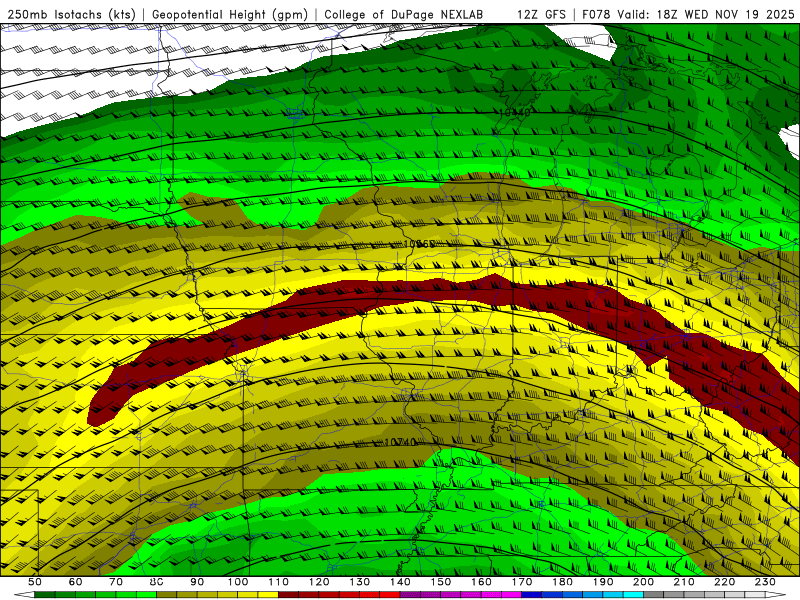
Task: Click the colorbar label '50'
Action: tap(35, 582)
